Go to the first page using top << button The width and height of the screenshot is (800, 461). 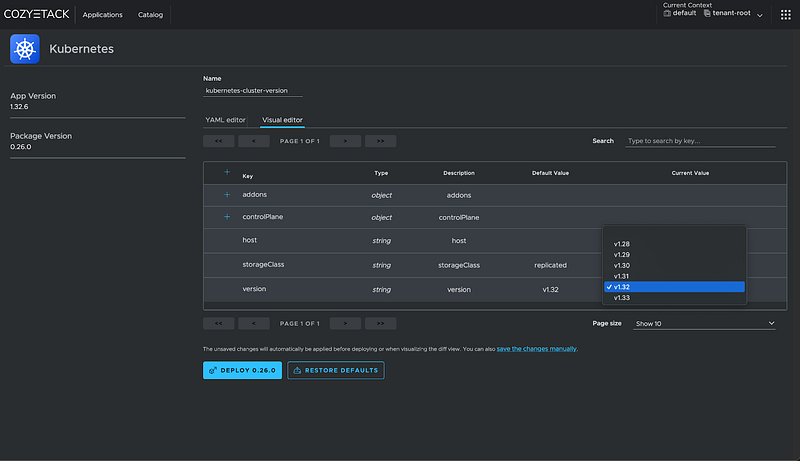[218, 141]
